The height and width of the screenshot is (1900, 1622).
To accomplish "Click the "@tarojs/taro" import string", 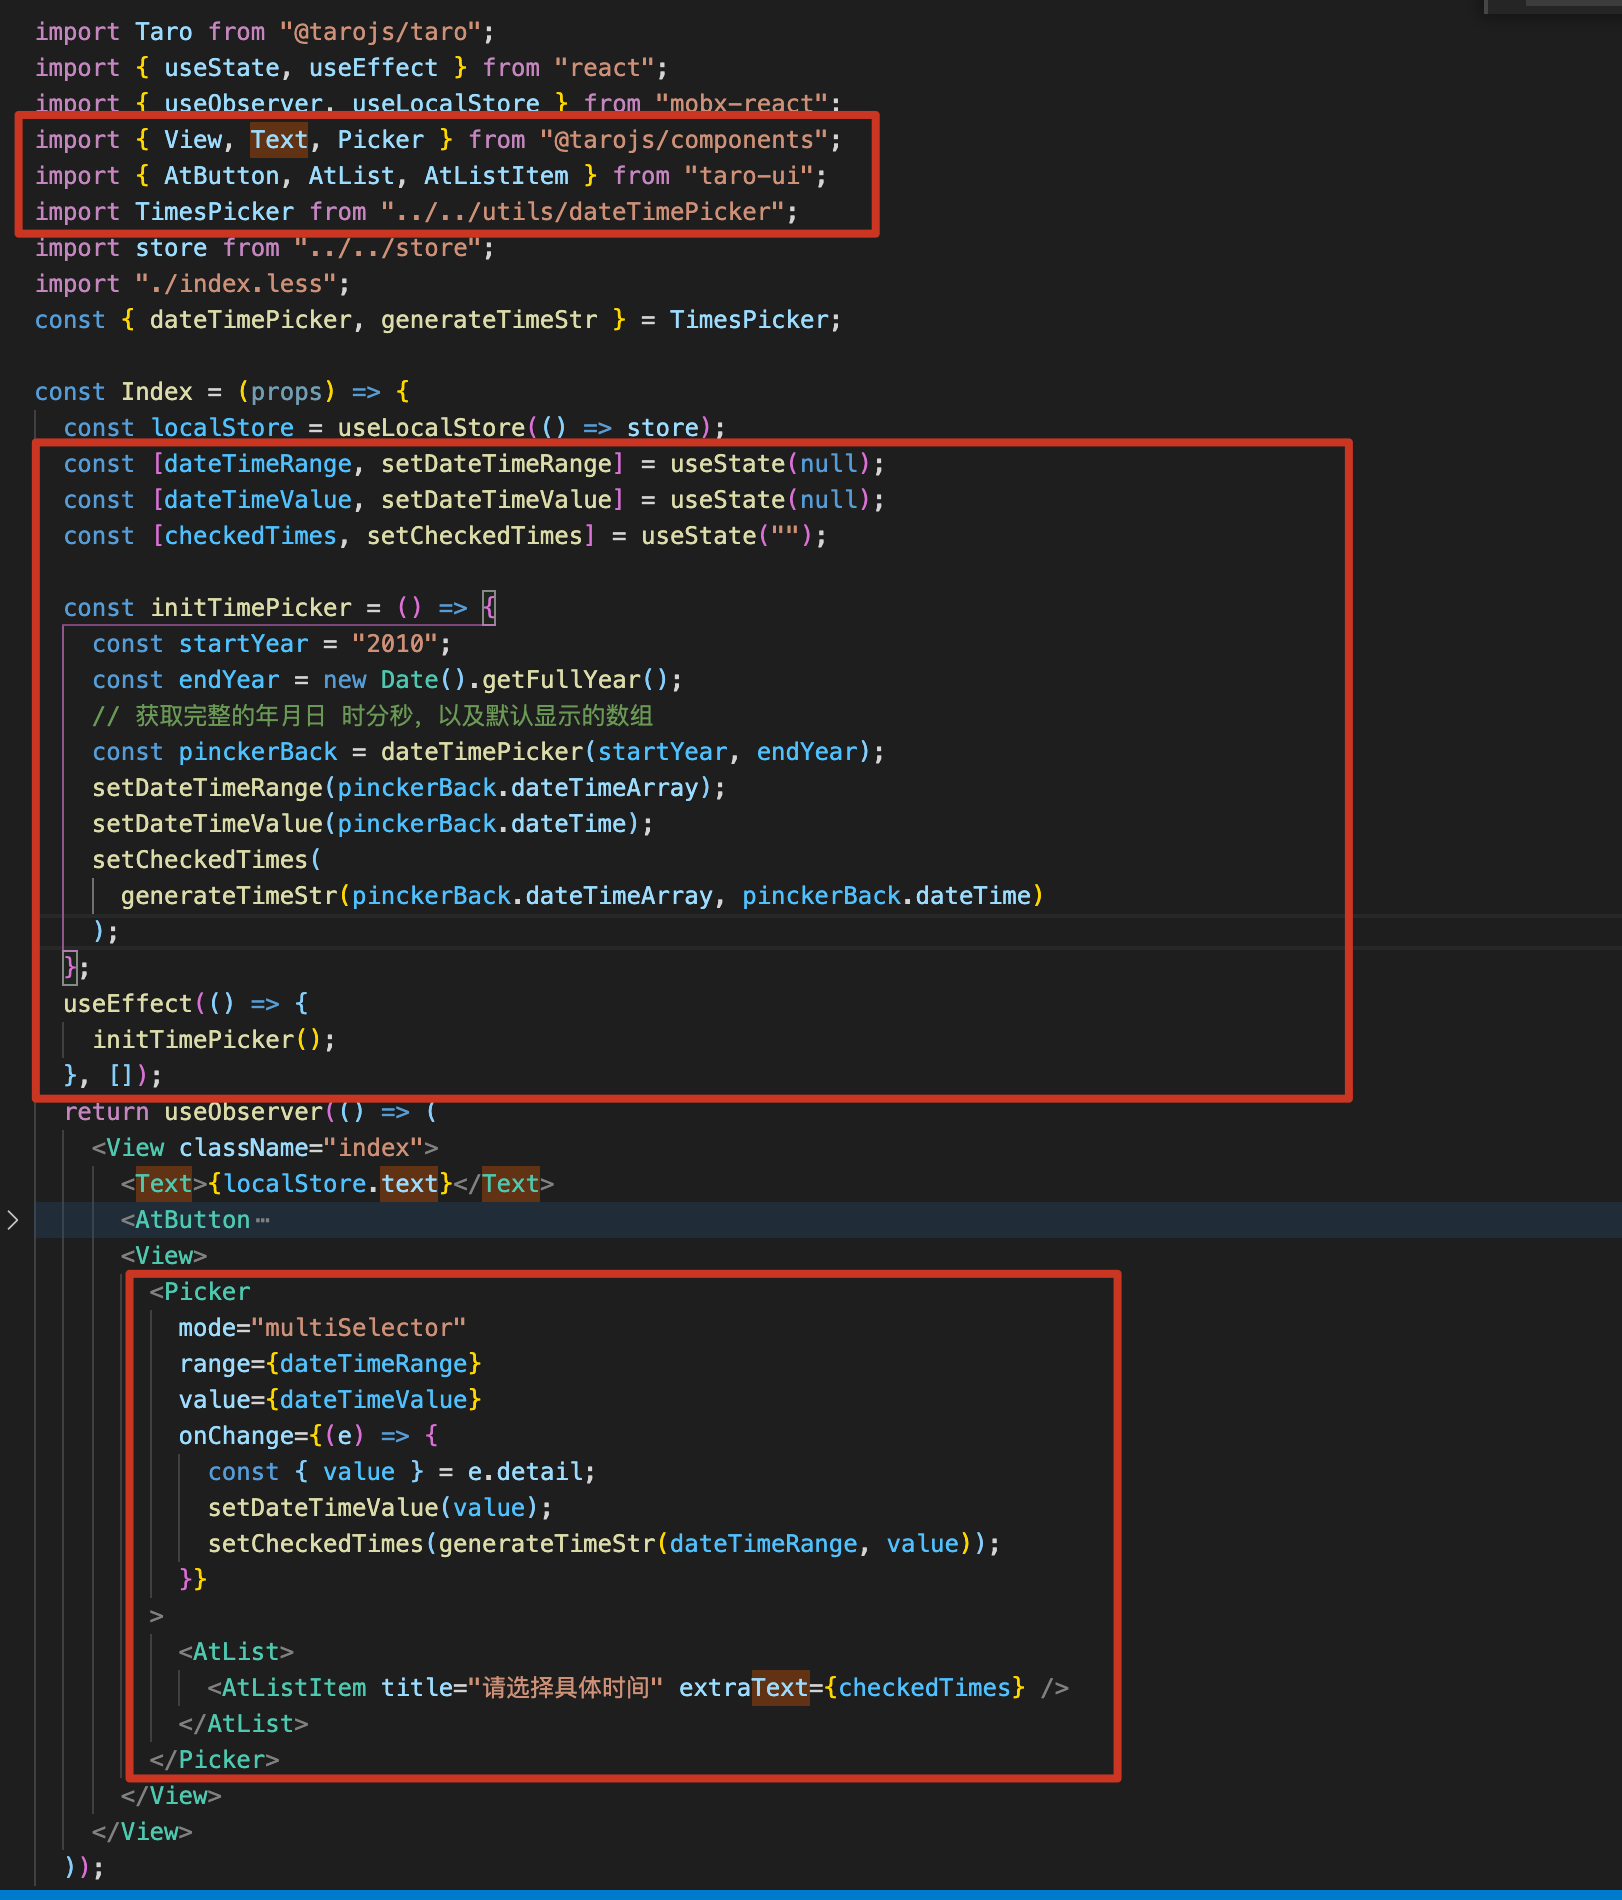I will coord(380,32).
